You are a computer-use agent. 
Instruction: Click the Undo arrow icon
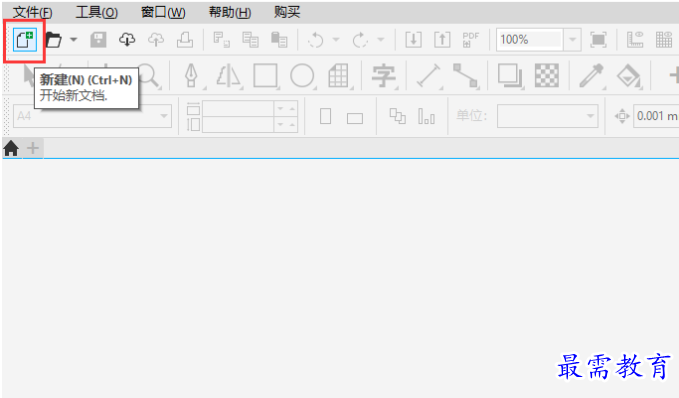click(x=316, y=40)
